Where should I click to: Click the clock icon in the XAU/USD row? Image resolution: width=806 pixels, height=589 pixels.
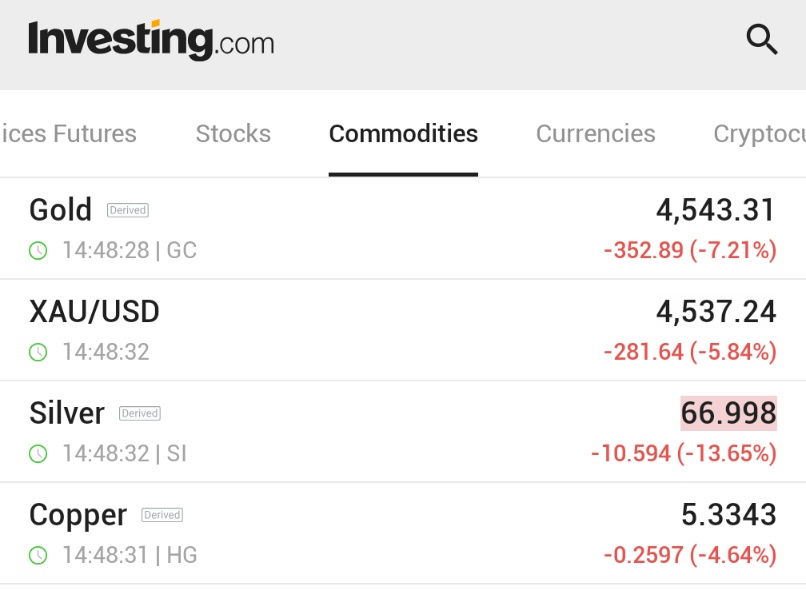click(x=38, y=353)
